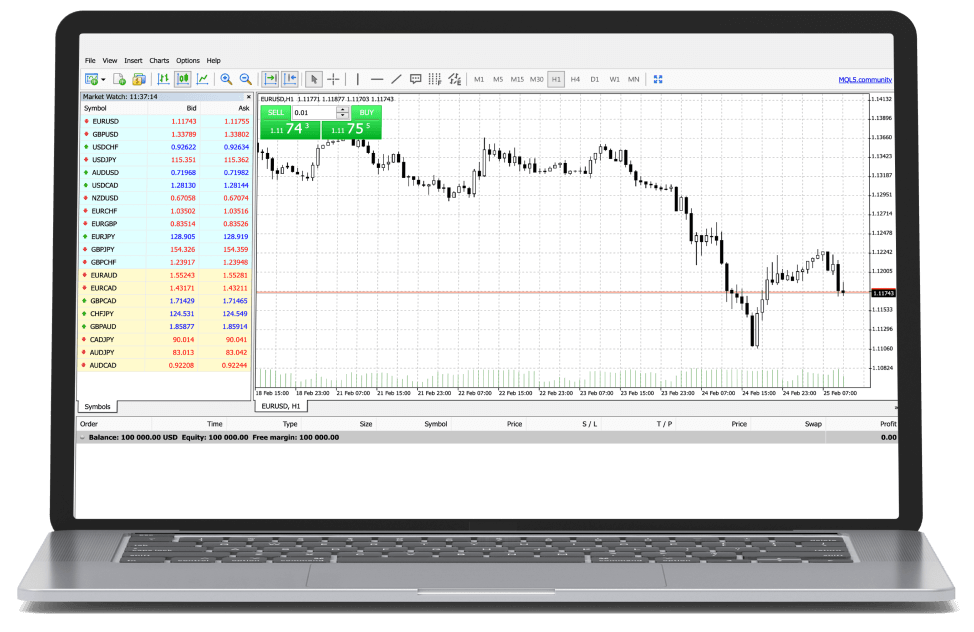
Task: Select the arrow cursor tool
Action: 314,79
